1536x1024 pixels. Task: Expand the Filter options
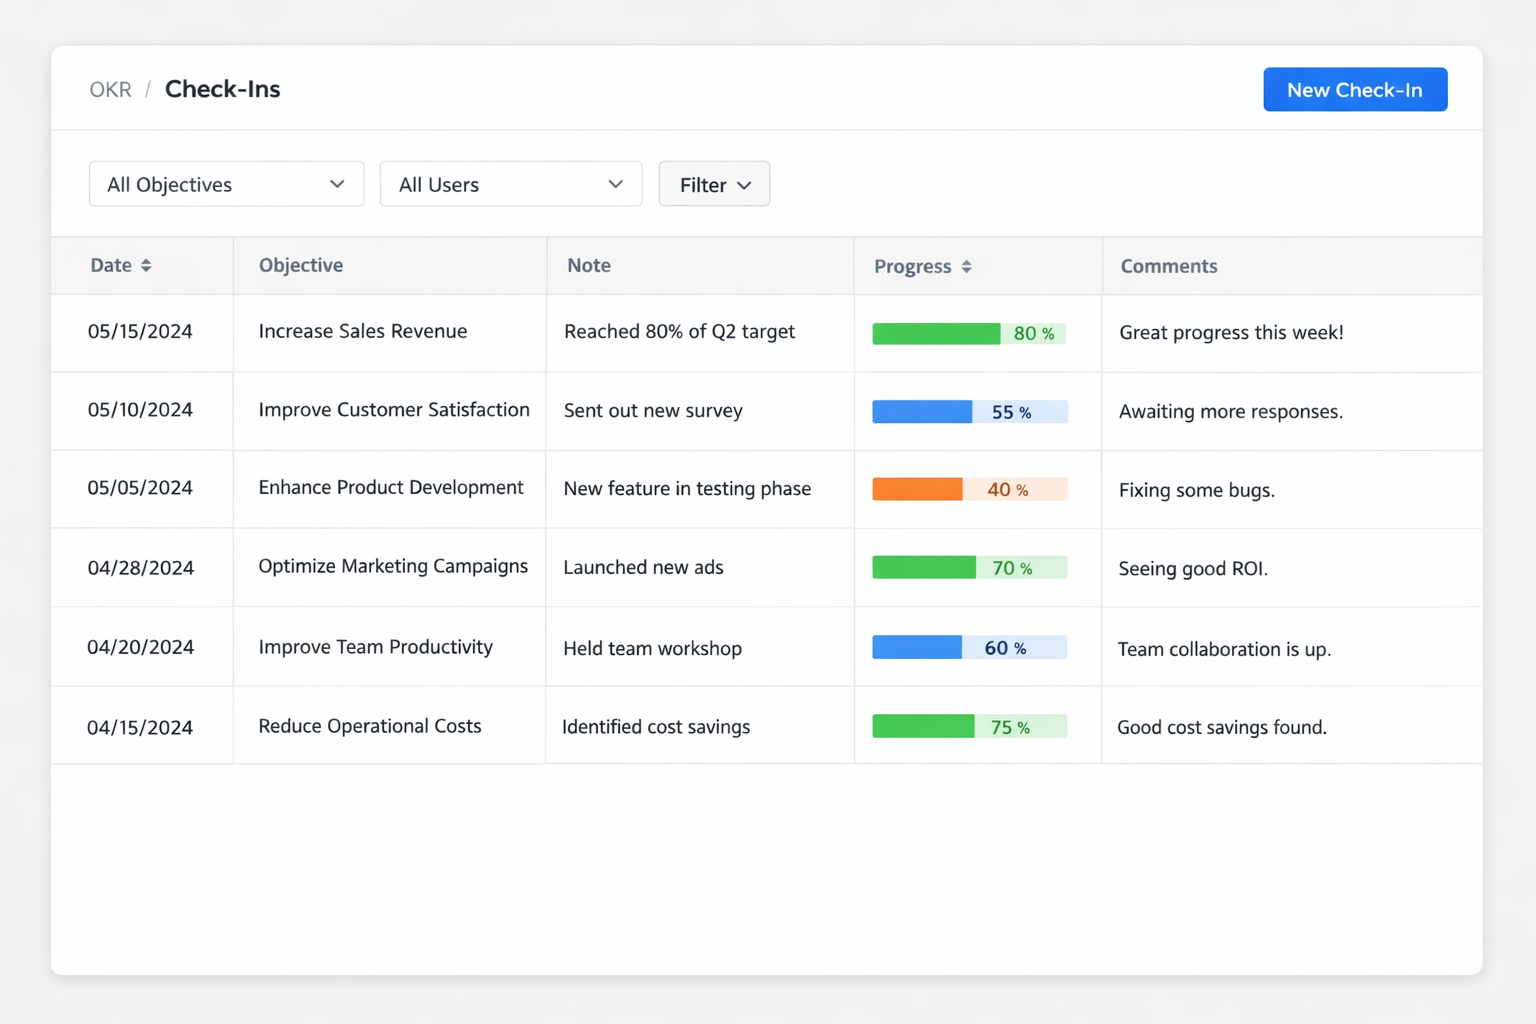point(713,184)
